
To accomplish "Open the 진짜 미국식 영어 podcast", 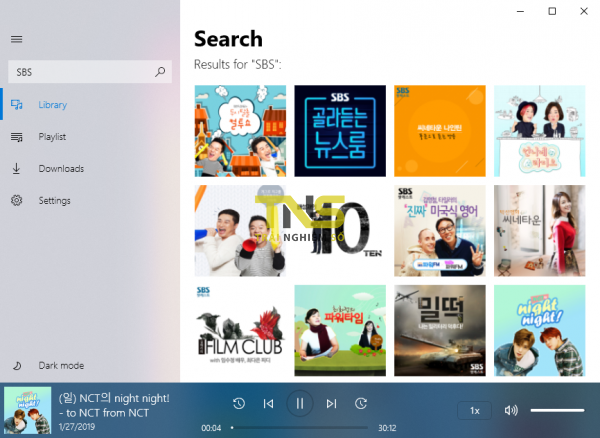I will [x=440, y=231].
